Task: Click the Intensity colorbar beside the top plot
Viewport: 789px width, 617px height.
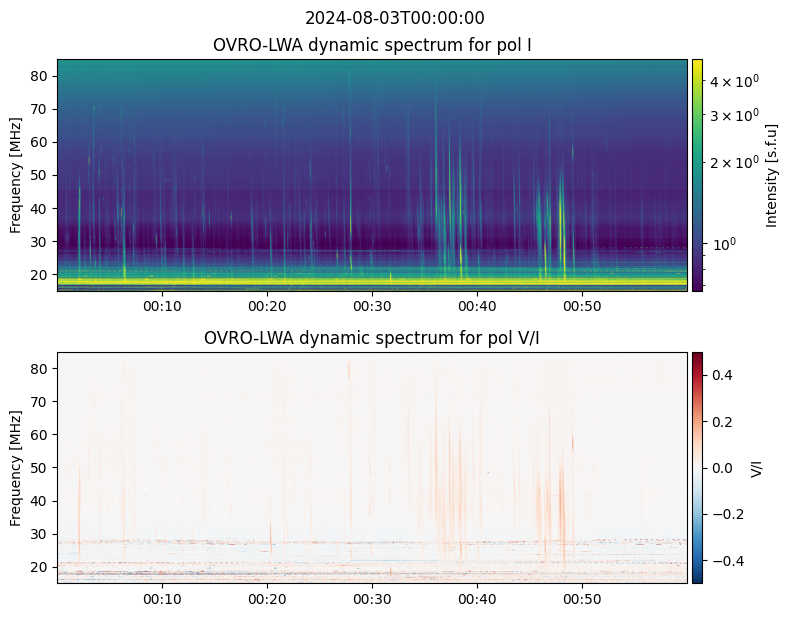Action: point(697,174)
